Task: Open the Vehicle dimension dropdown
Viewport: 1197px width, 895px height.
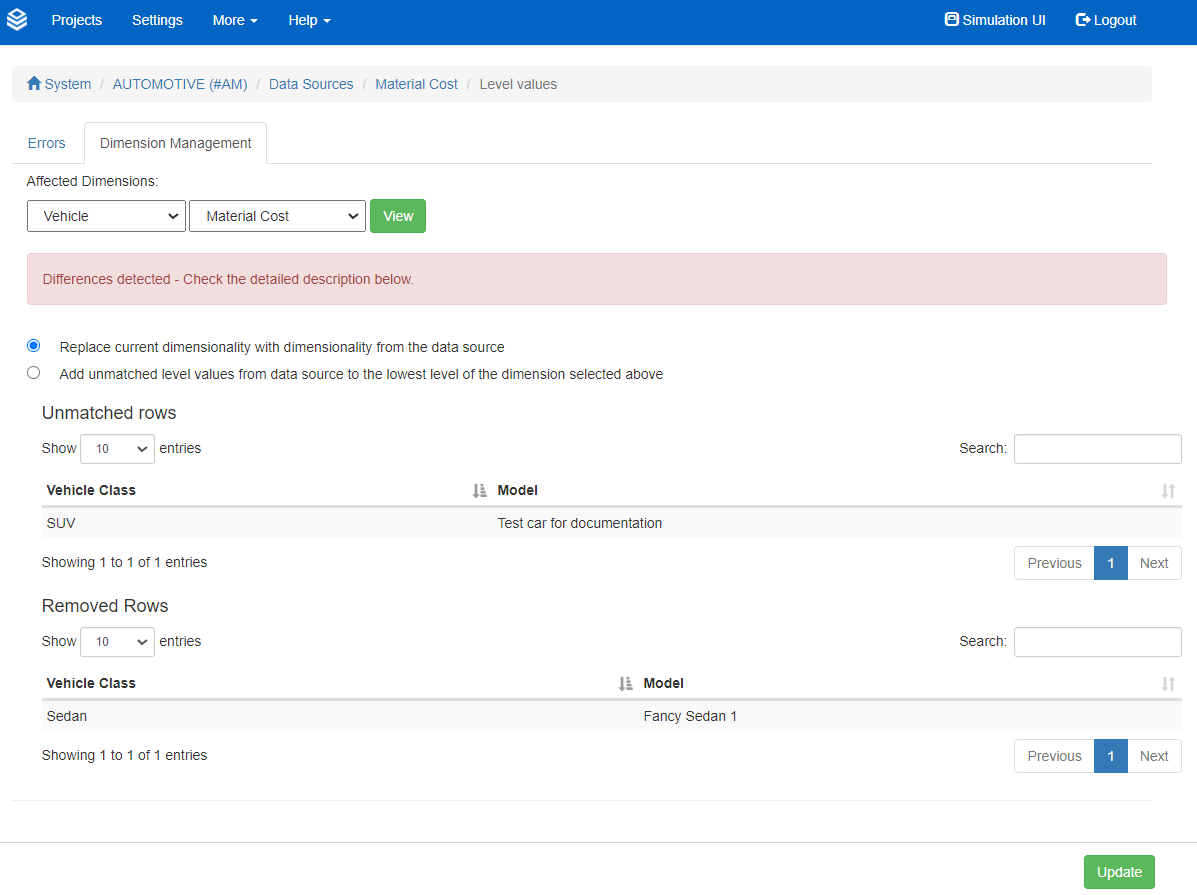Action: [x=106, y=216]
